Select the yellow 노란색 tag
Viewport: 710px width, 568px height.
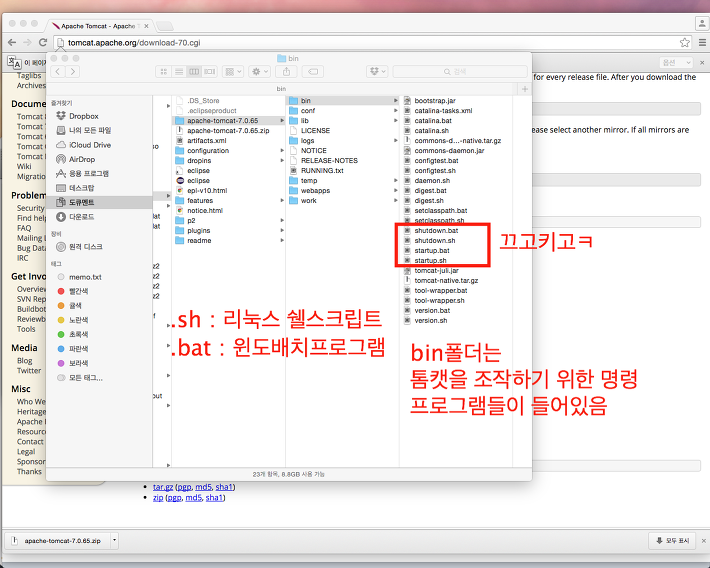72,320
